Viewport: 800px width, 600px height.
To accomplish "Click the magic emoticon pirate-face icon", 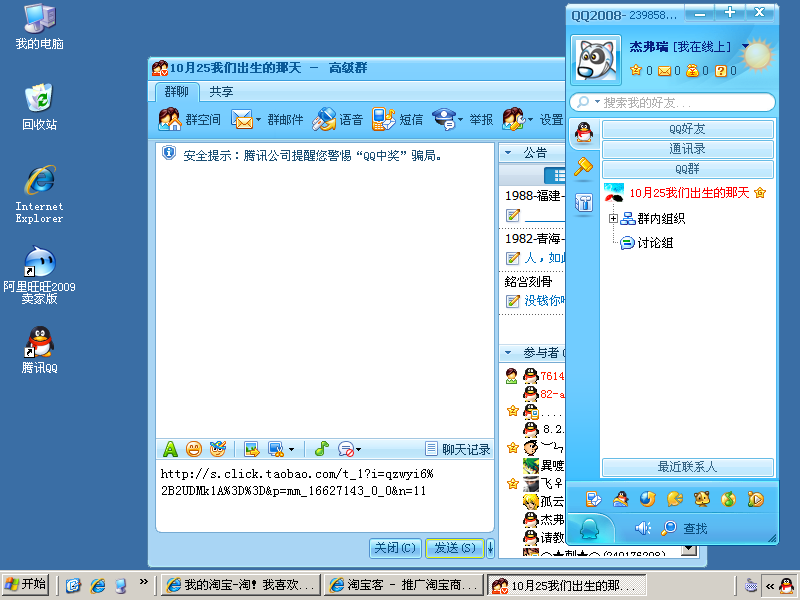I will click(217, 449).
